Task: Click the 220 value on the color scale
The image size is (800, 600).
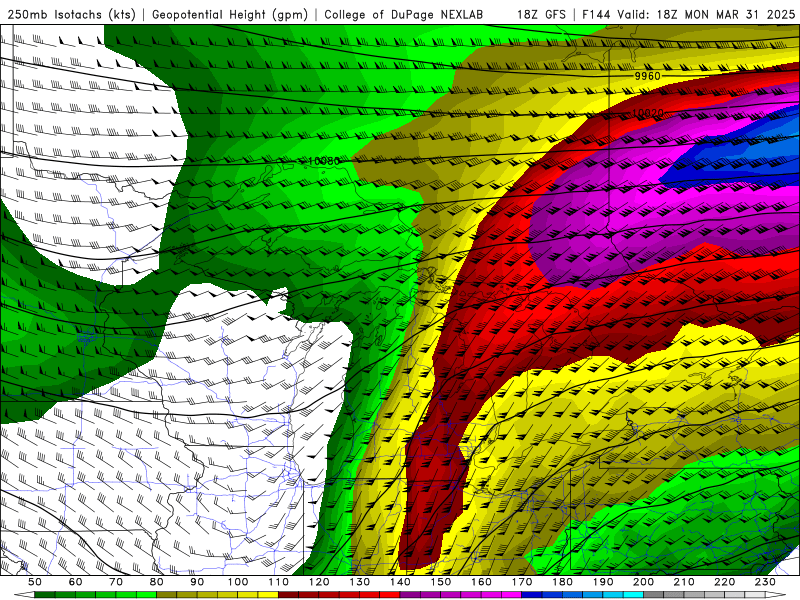Action: point(724,582)
